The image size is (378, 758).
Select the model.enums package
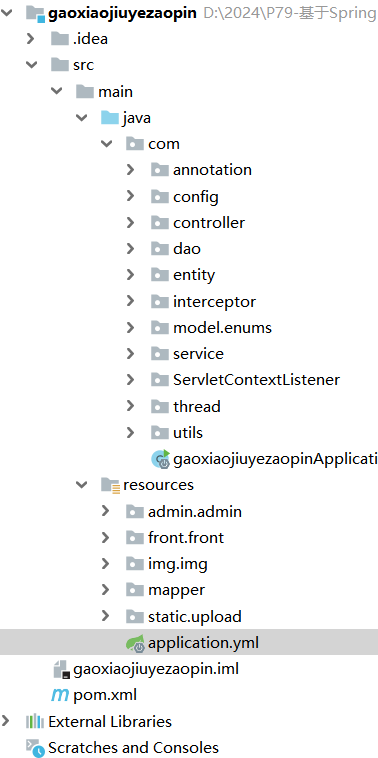pyautogui.click(x=222, y=328)
